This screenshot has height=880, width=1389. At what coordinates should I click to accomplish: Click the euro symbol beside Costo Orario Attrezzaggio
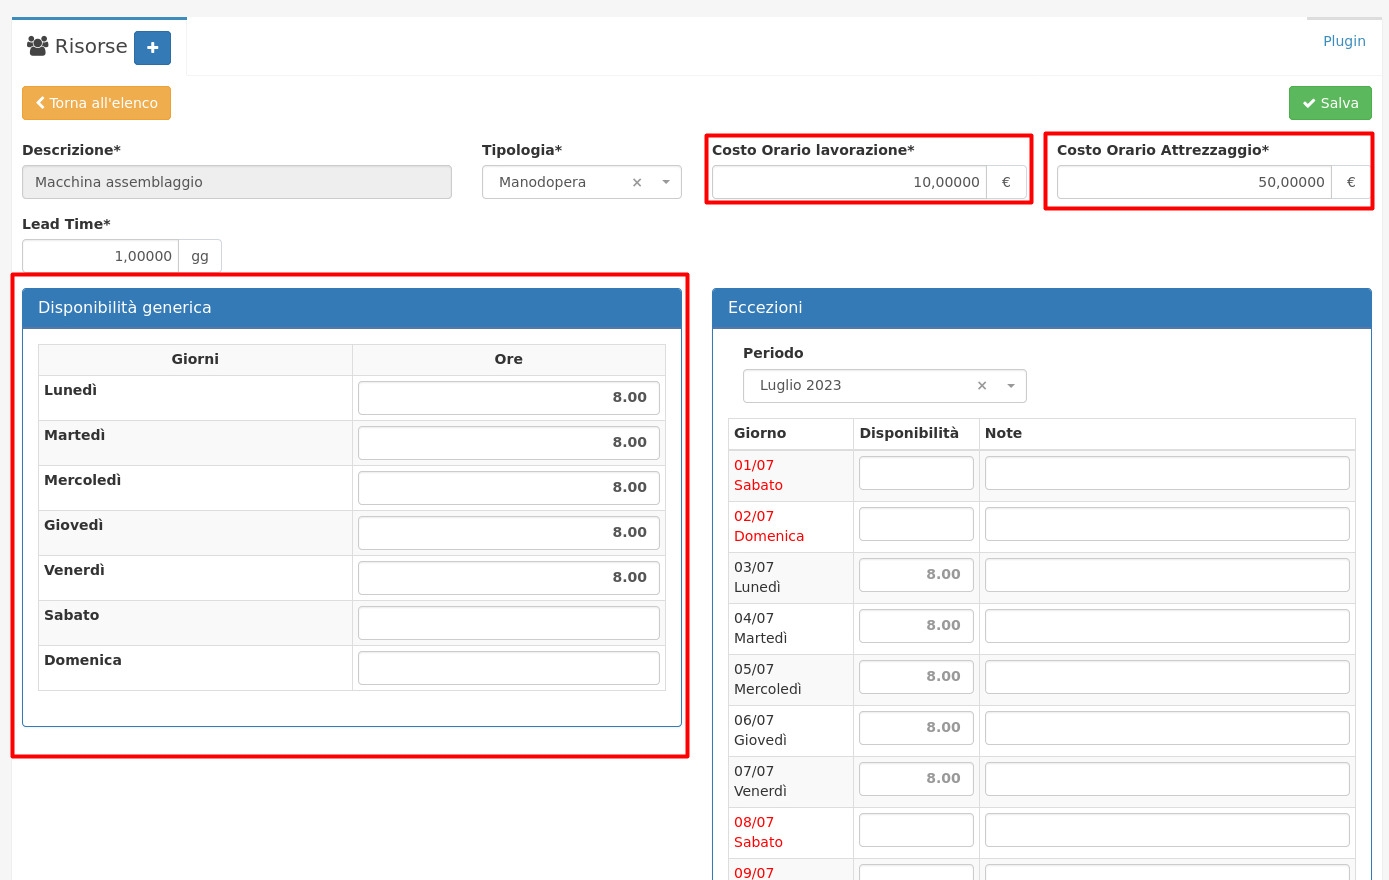coord(1351,182)
